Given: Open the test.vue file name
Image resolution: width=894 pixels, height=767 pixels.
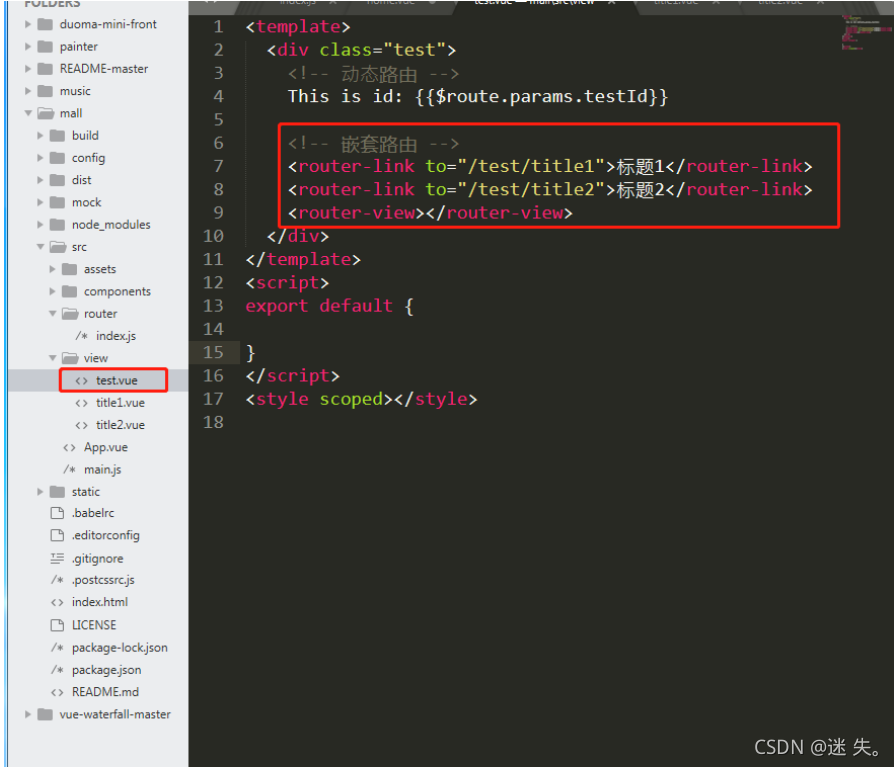Looking at the screenshot, I should coord(116,380).
